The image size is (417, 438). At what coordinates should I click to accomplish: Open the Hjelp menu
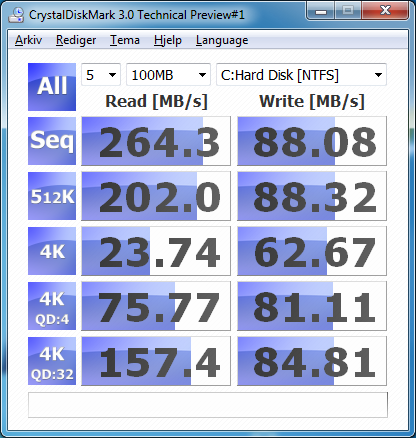[x=168, y=40]
